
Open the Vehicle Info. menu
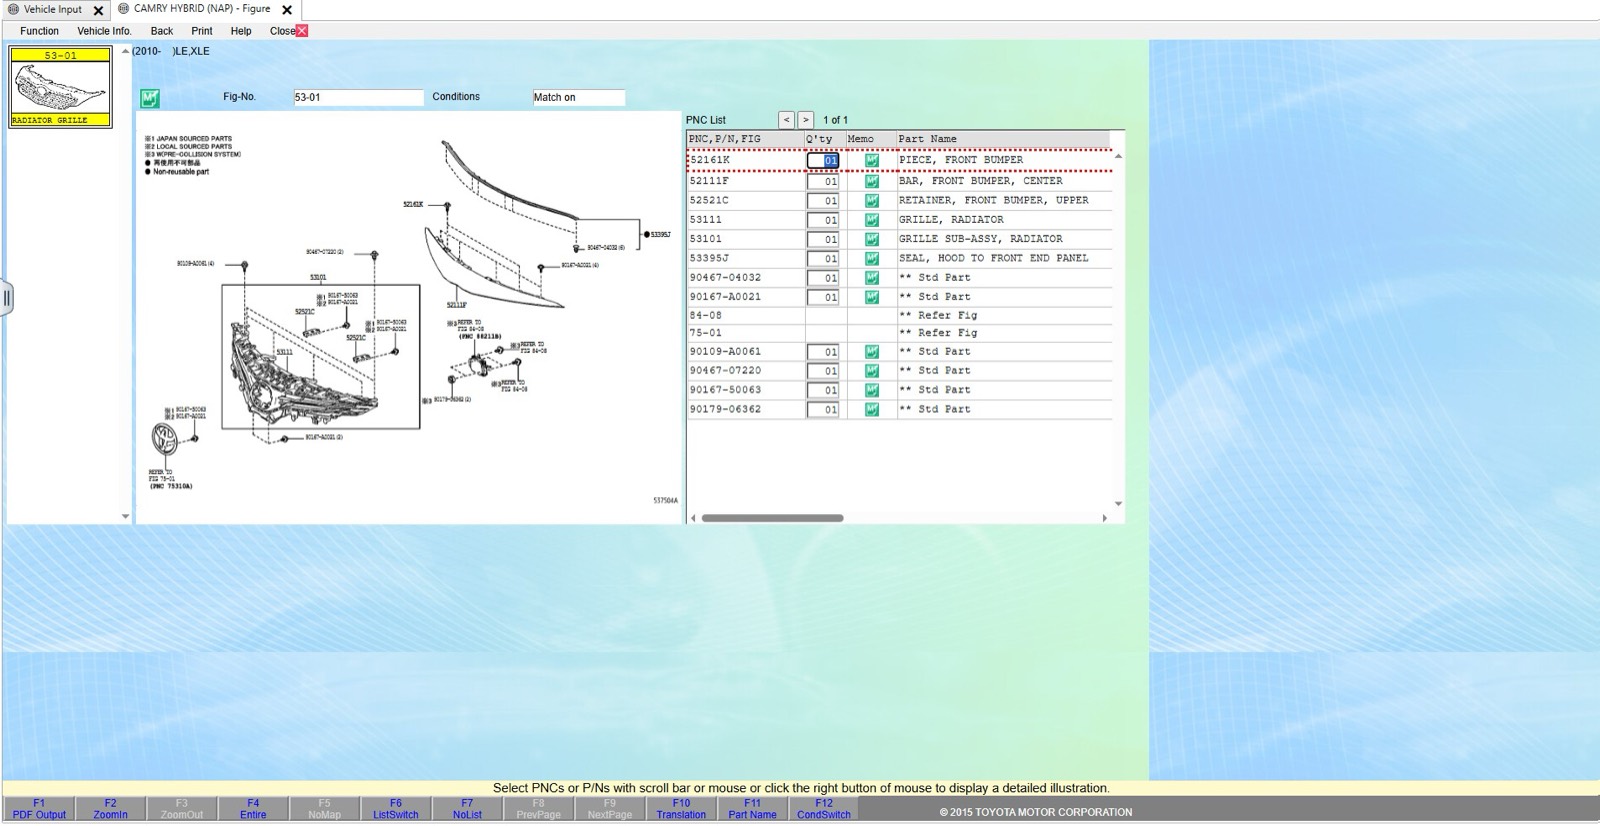[104, 31]
